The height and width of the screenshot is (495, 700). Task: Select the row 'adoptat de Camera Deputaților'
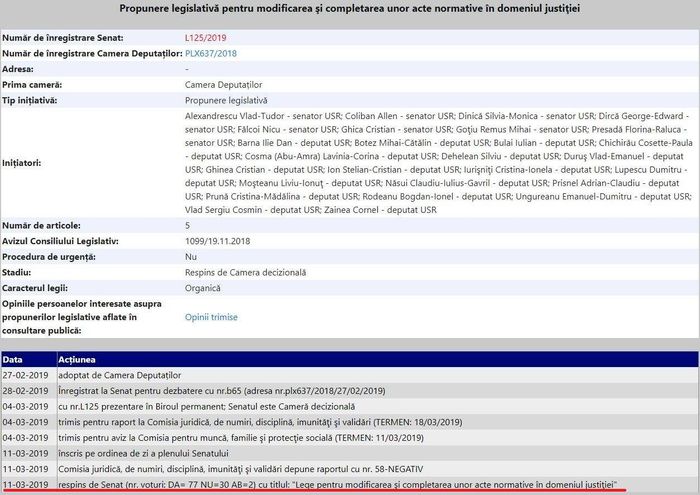click(x=378, y=375)
